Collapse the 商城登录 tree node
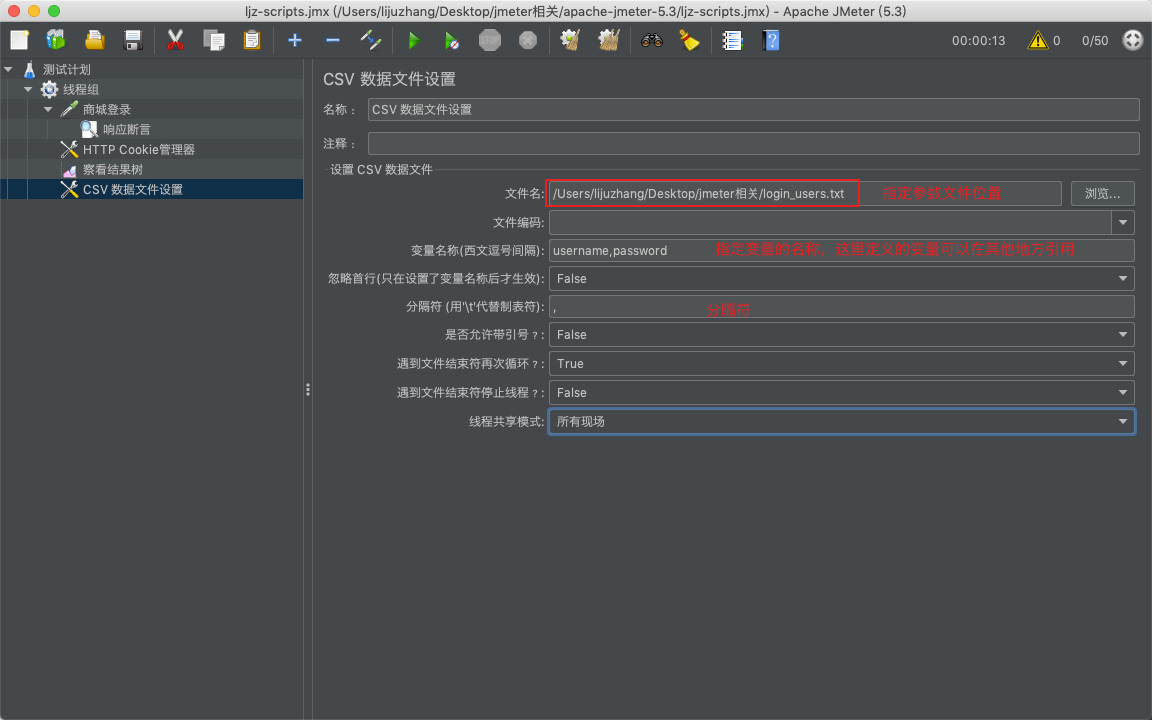1152x720 pixels. pos(48,109)
